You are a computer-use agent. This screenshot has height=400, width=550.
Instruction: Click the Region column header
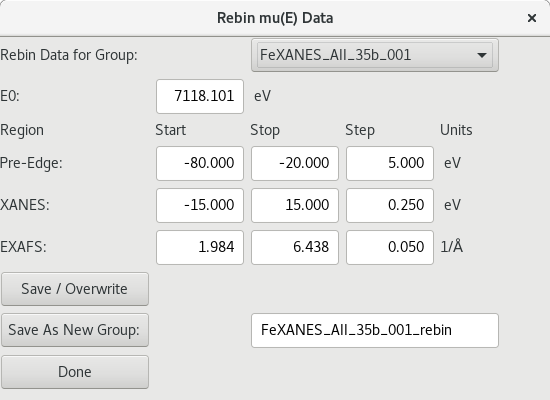[x=22, y=131]
